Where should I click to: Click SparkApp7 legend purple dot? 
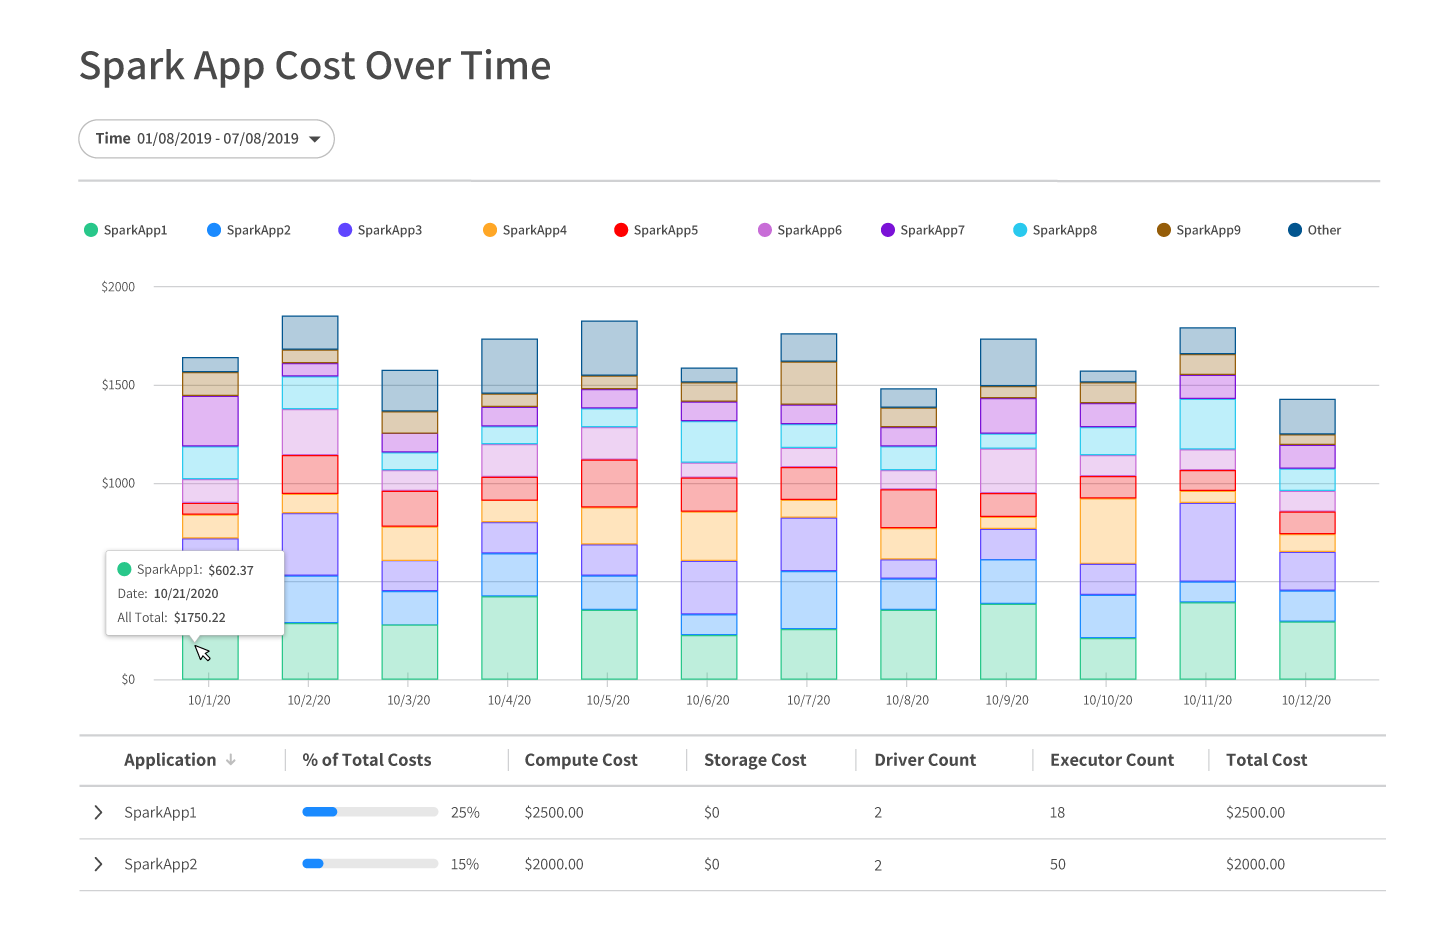[x=888, y=230]
